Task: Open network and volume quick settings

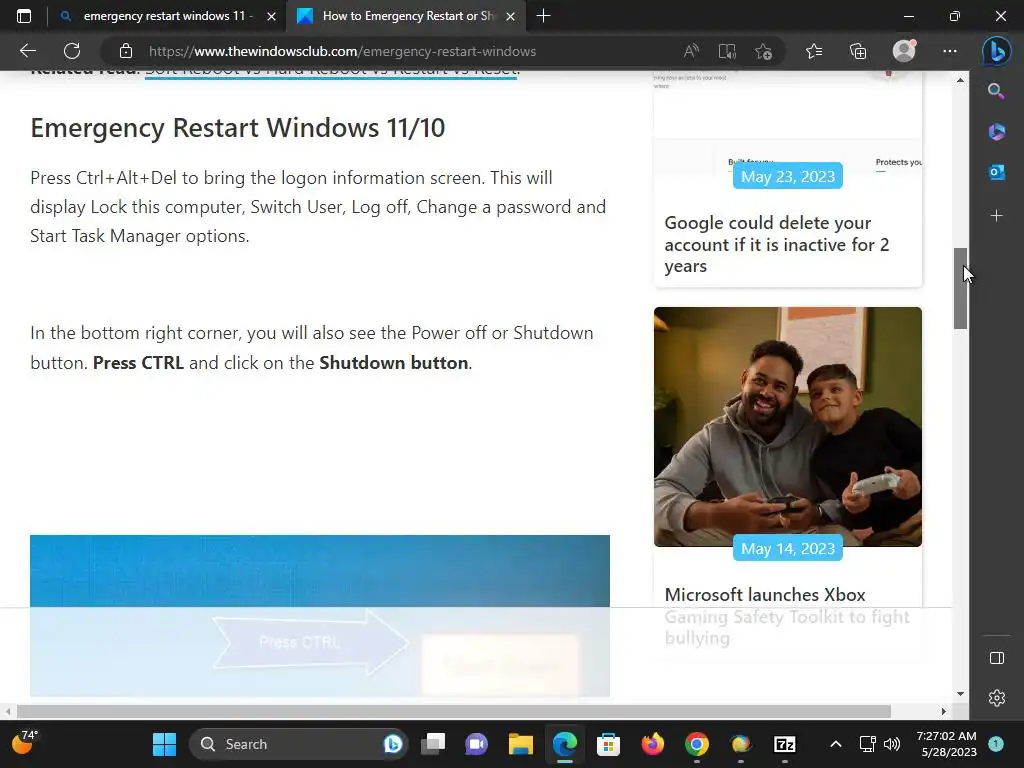Action: 880,744
